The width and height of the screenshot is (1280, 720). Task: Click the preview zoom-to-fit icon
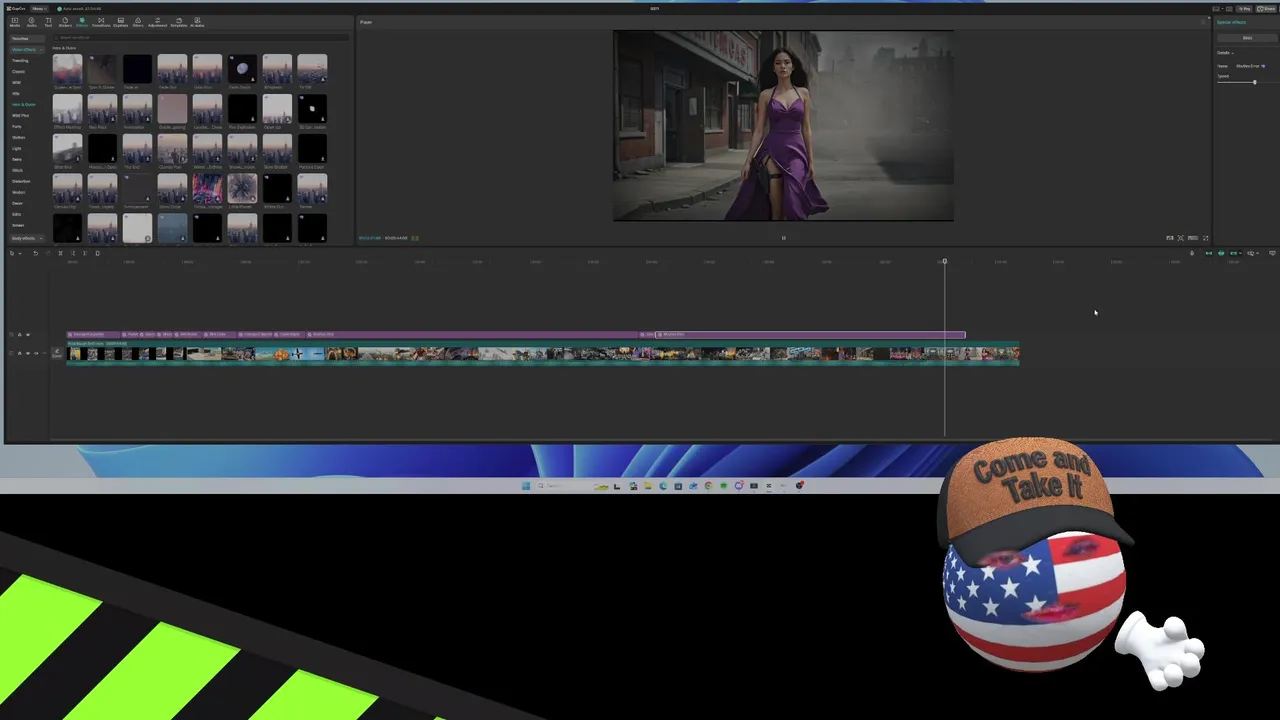click(x=1181, y=238)
